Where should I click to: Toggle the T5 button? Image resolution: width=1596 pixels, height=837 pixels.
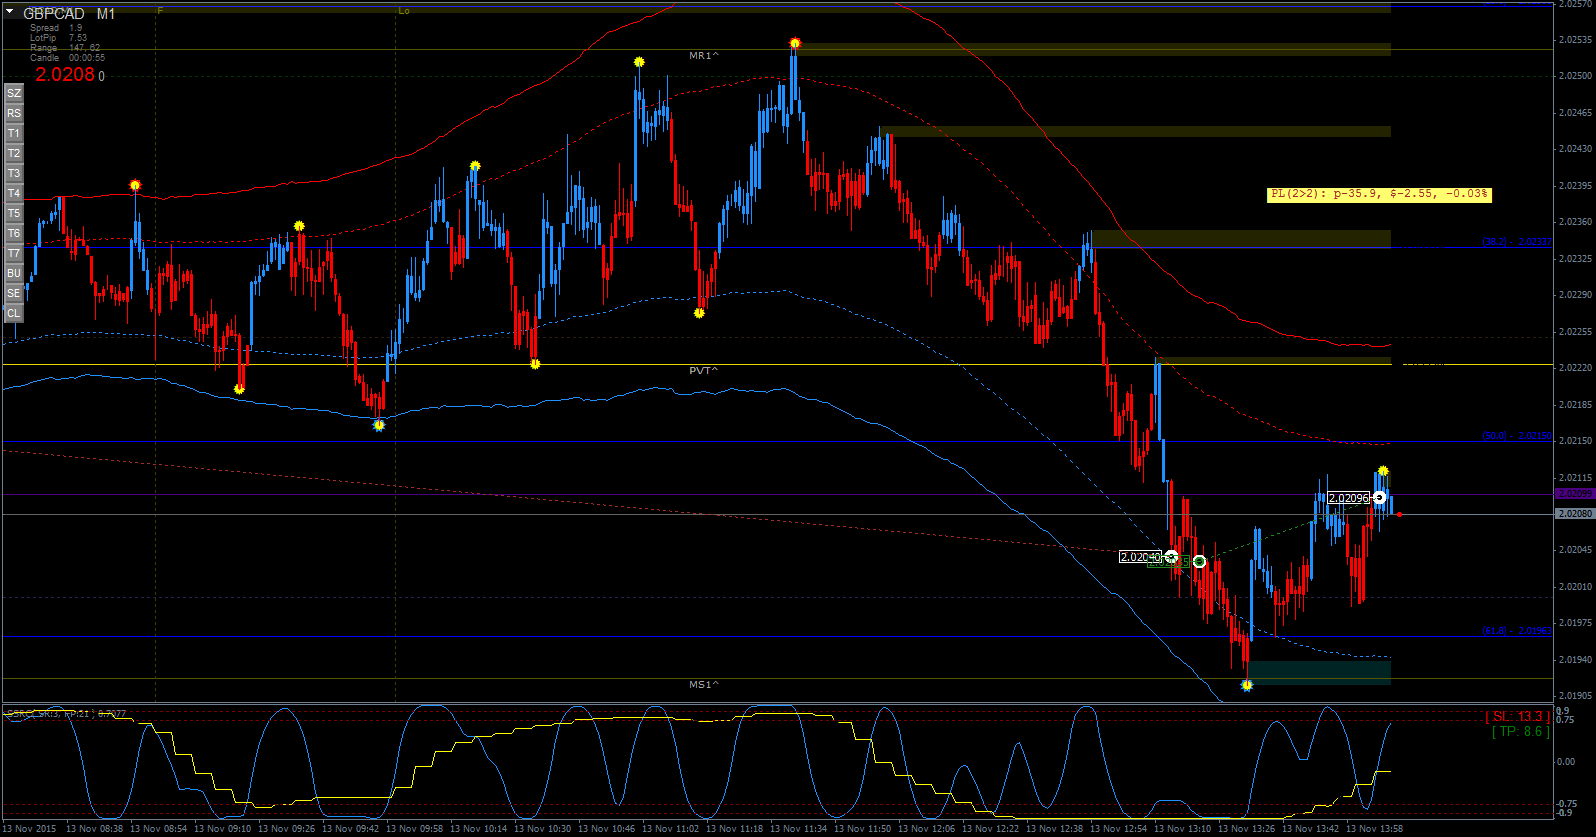[x=14, y=213]
